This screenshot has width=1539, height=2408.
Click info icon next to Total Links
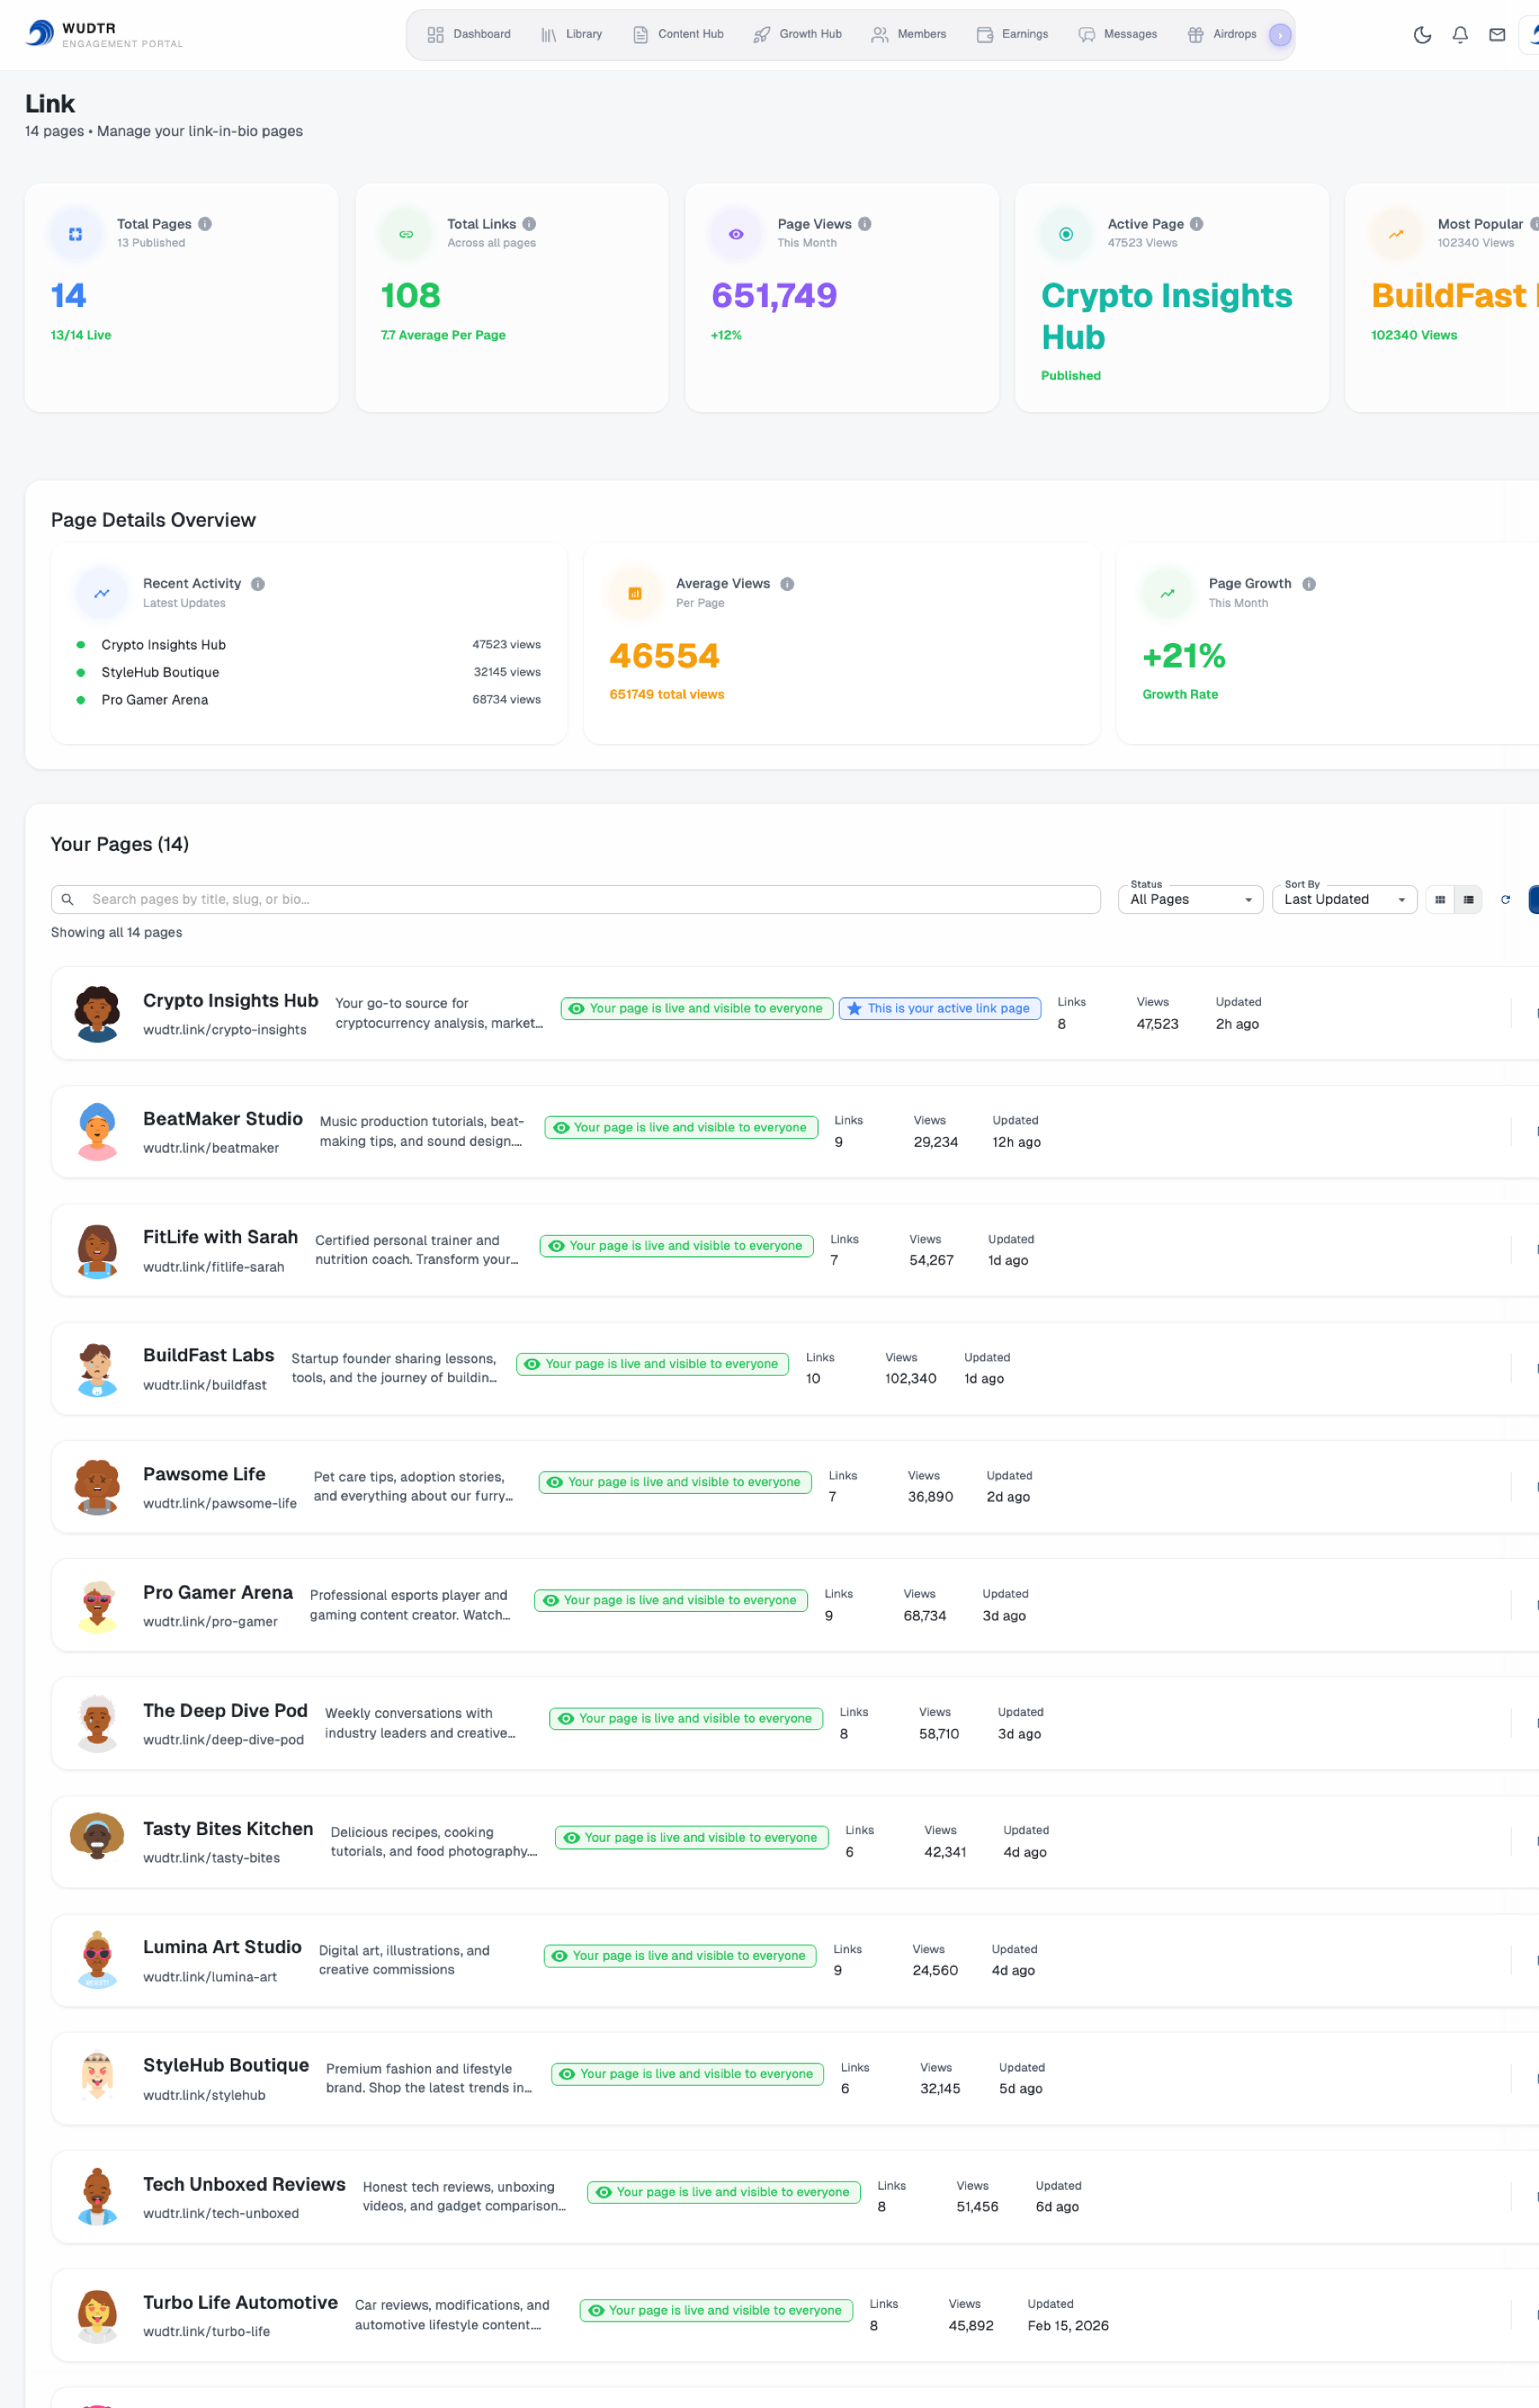tap(529, 224)
